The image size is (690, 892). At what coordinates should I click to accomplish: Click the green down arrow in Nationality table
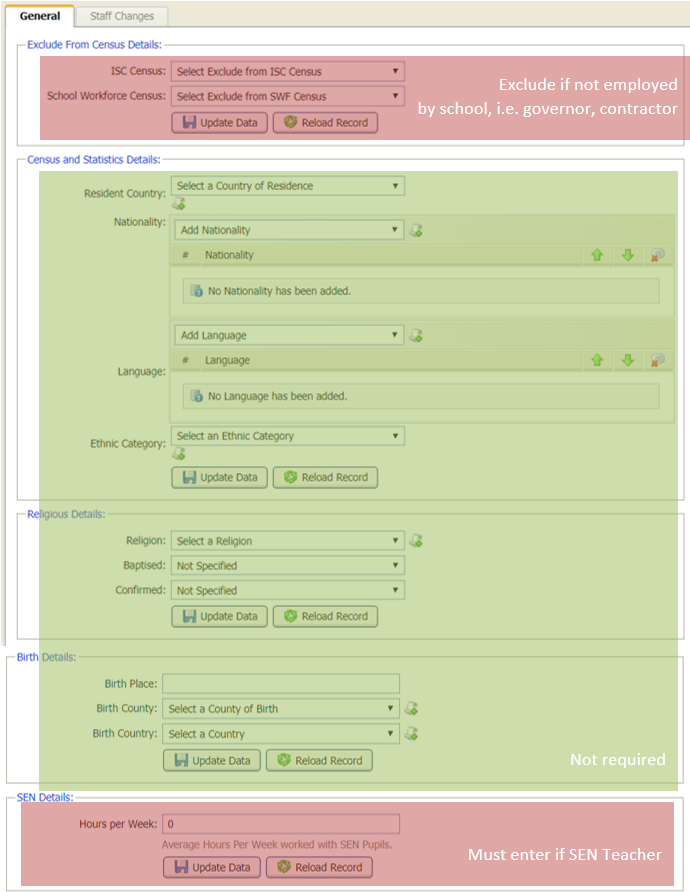627,255
